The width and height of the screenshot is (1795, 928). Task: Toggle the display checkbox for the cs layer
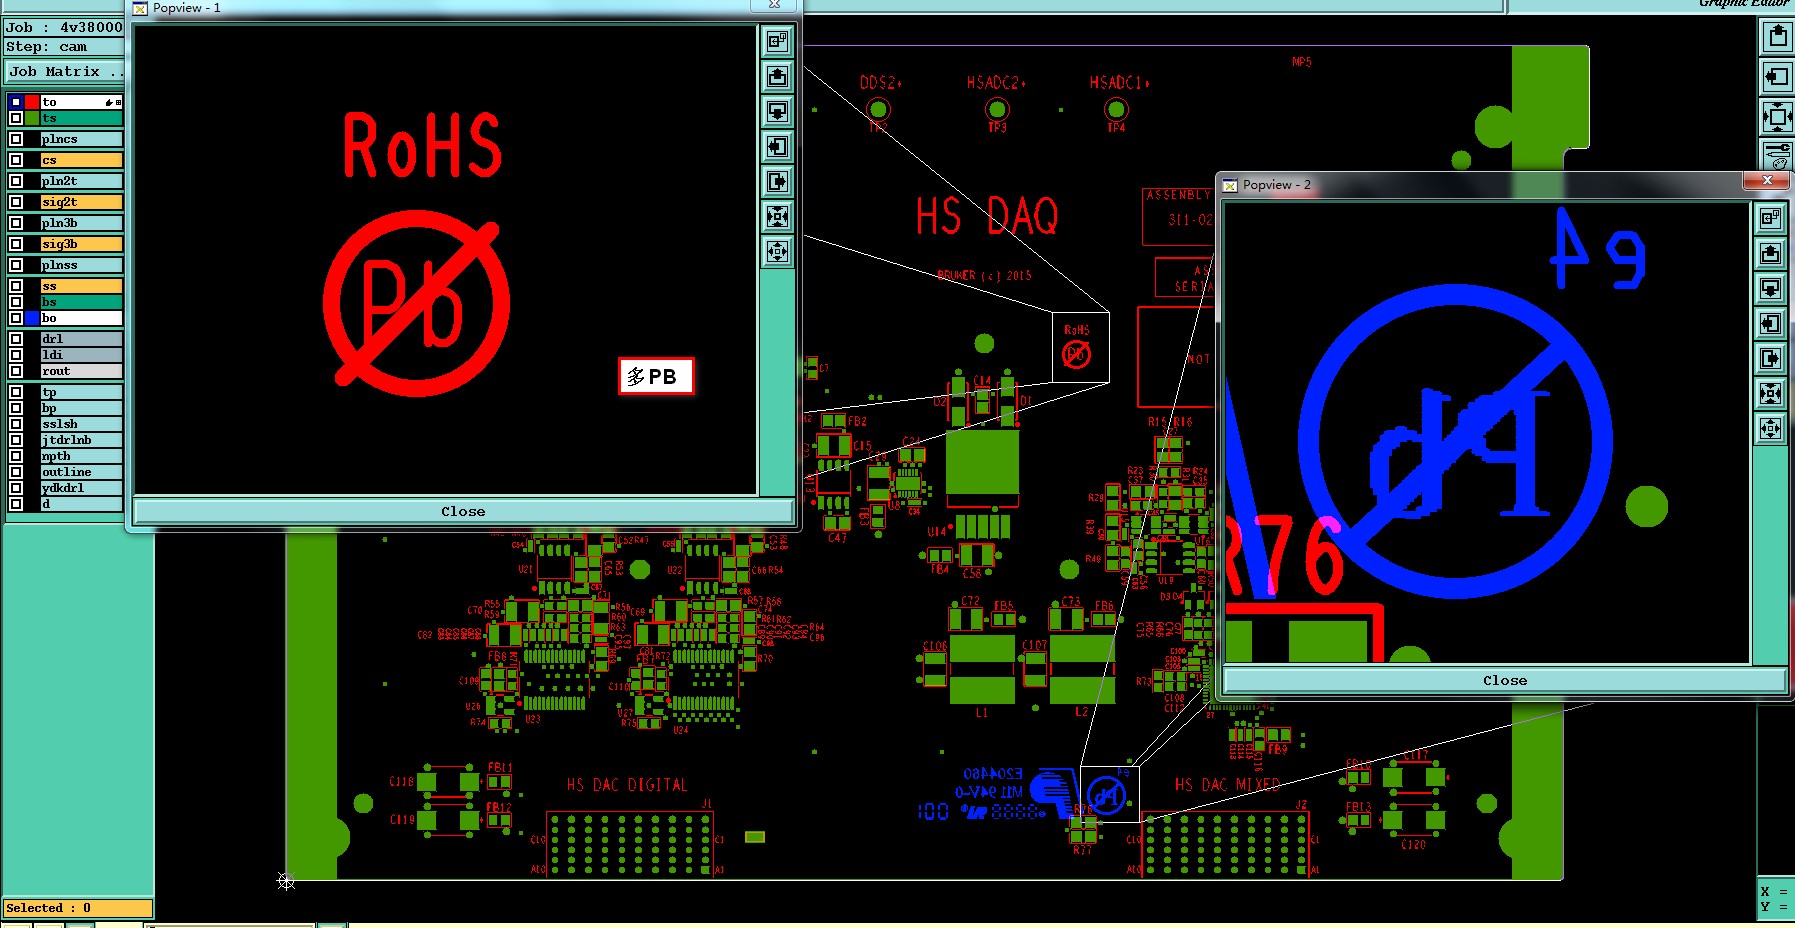pos(16,160)
